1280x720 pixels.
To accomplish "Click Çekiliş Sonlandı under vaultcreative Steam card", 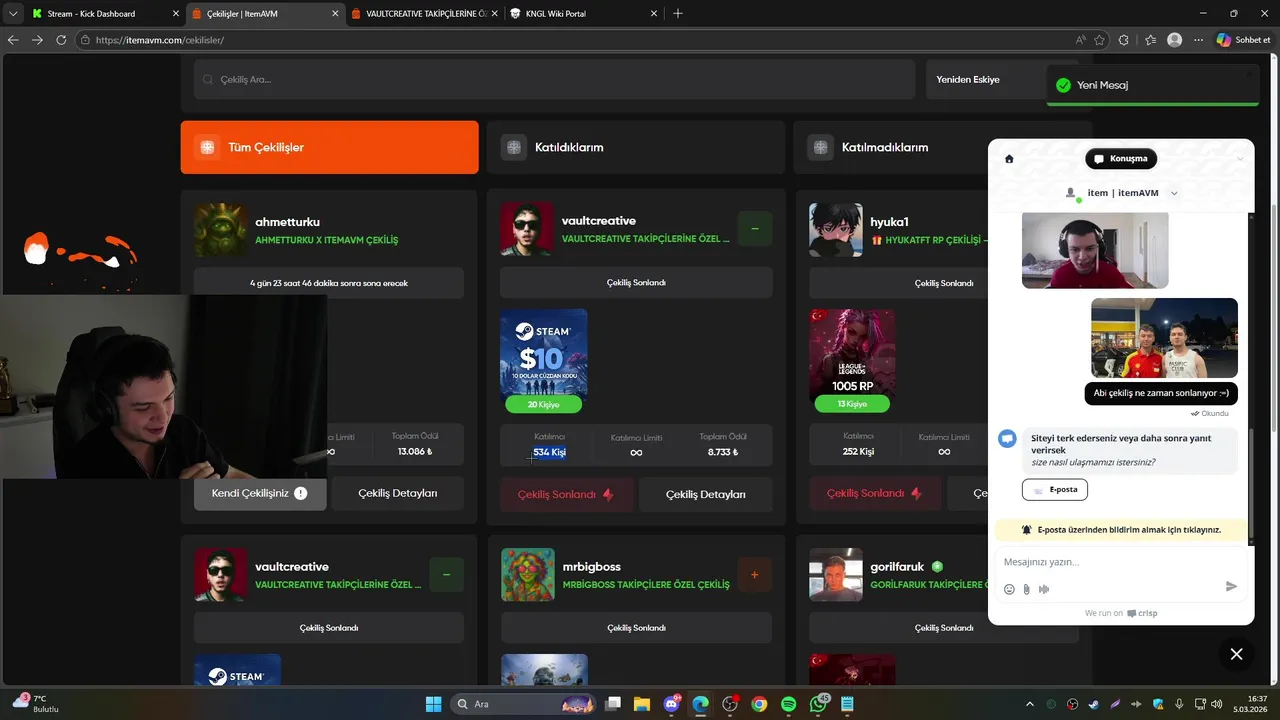I will point(566,494).
